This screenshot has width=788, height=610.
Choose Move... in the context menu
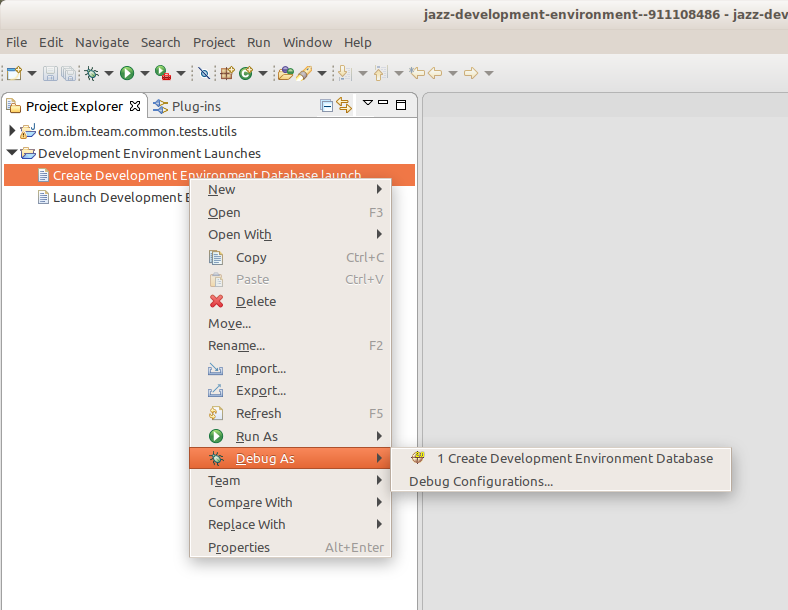(x=290, y=324)
